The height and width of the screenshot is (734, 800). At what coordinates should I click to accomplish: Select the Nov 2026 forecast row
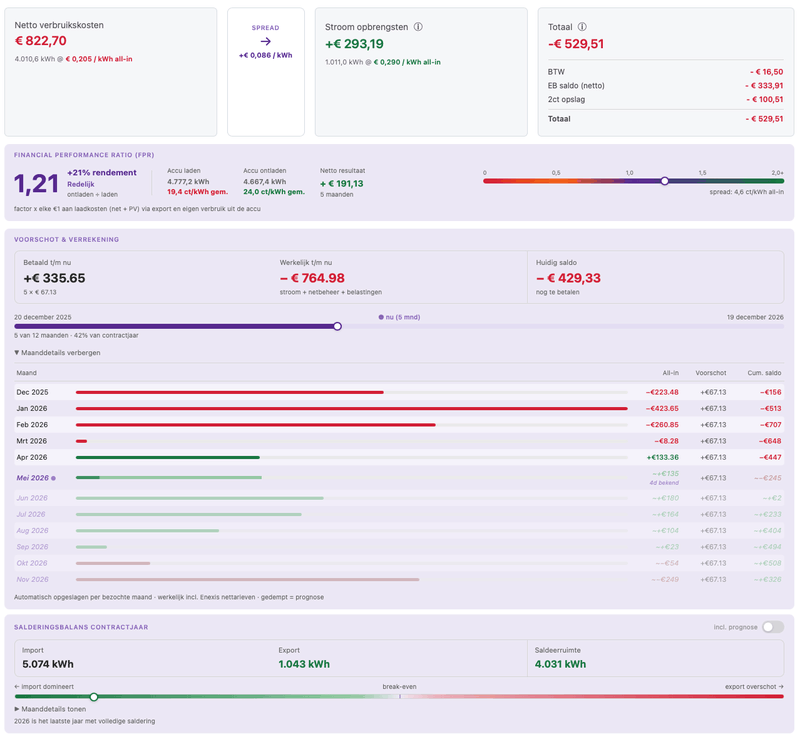(x=399, y=579)
